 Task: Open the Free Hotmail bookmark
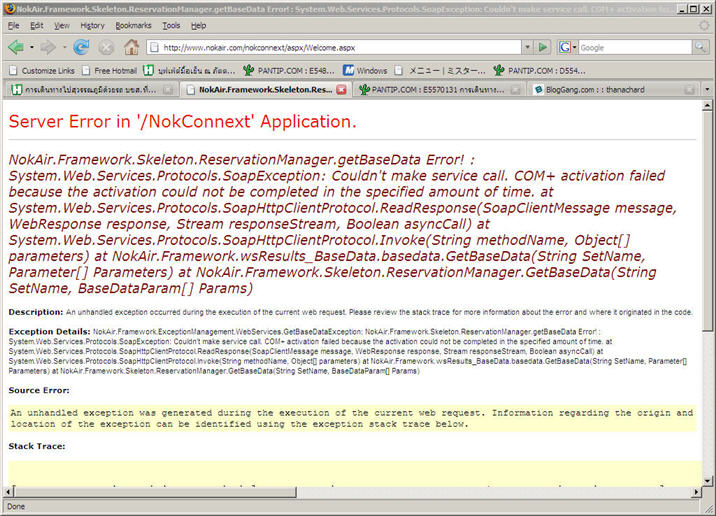tap(110, 71)
